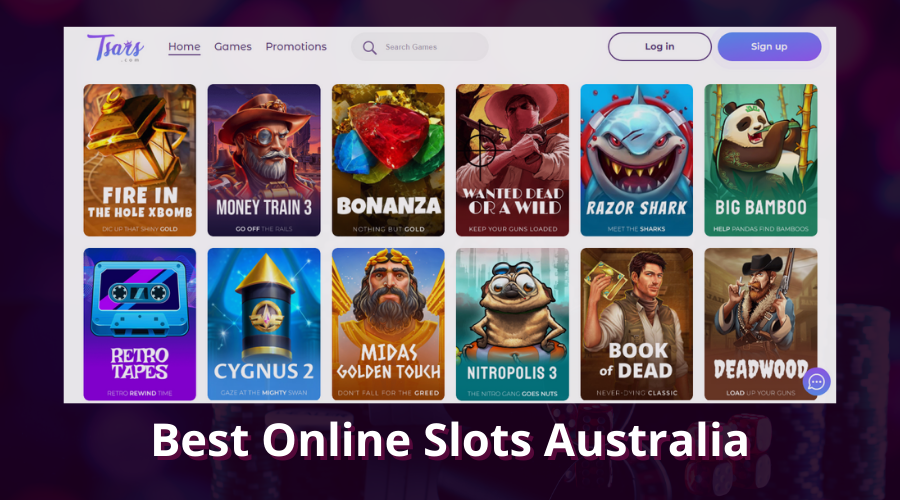Viewport: 900px width, 500px height.
Task: Open the Nitropolis 3 pug tile
Action: (513, 324)
